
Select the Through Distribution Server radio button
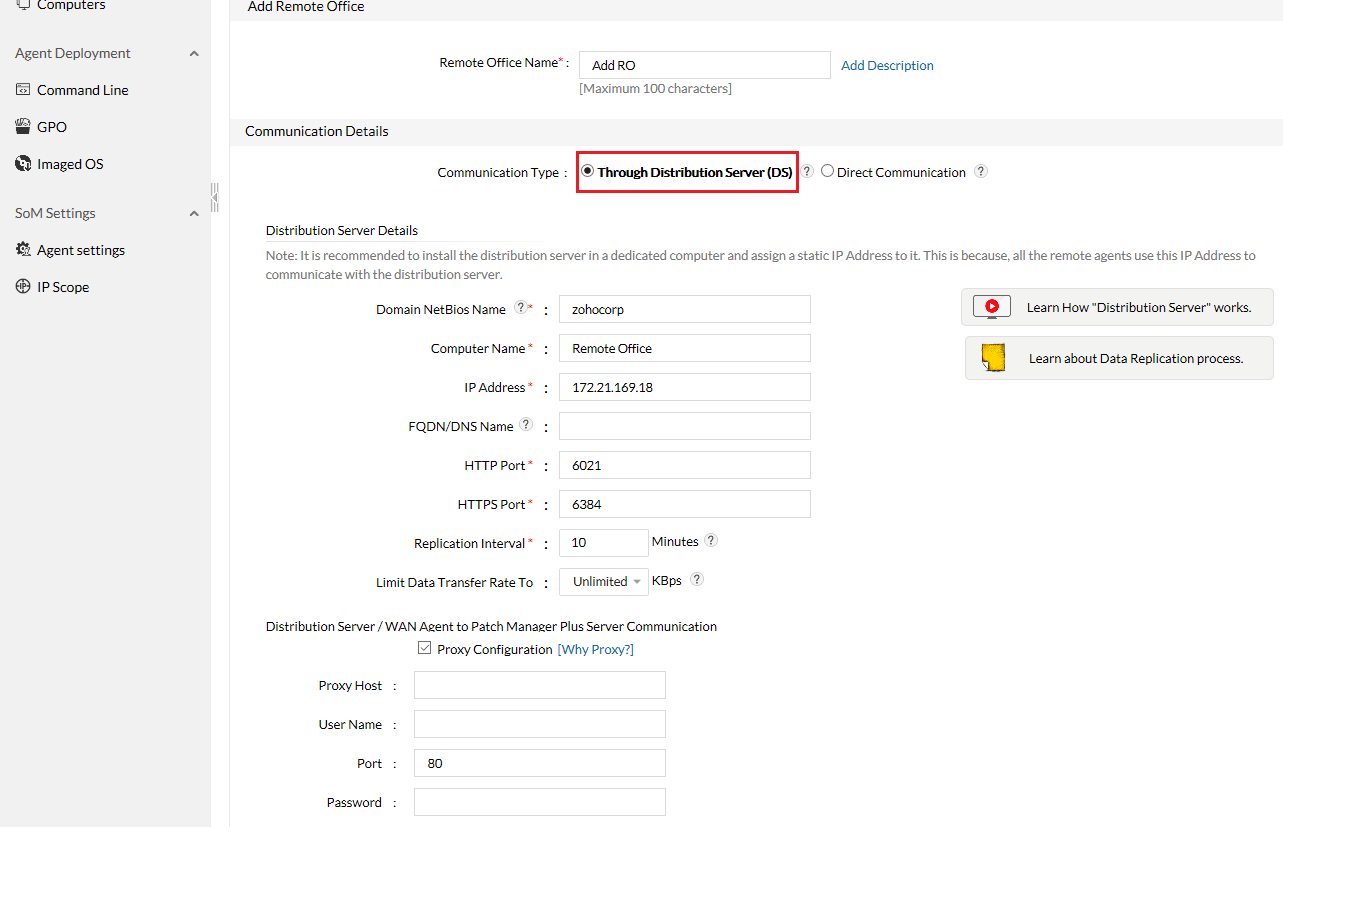click(588, 170)
